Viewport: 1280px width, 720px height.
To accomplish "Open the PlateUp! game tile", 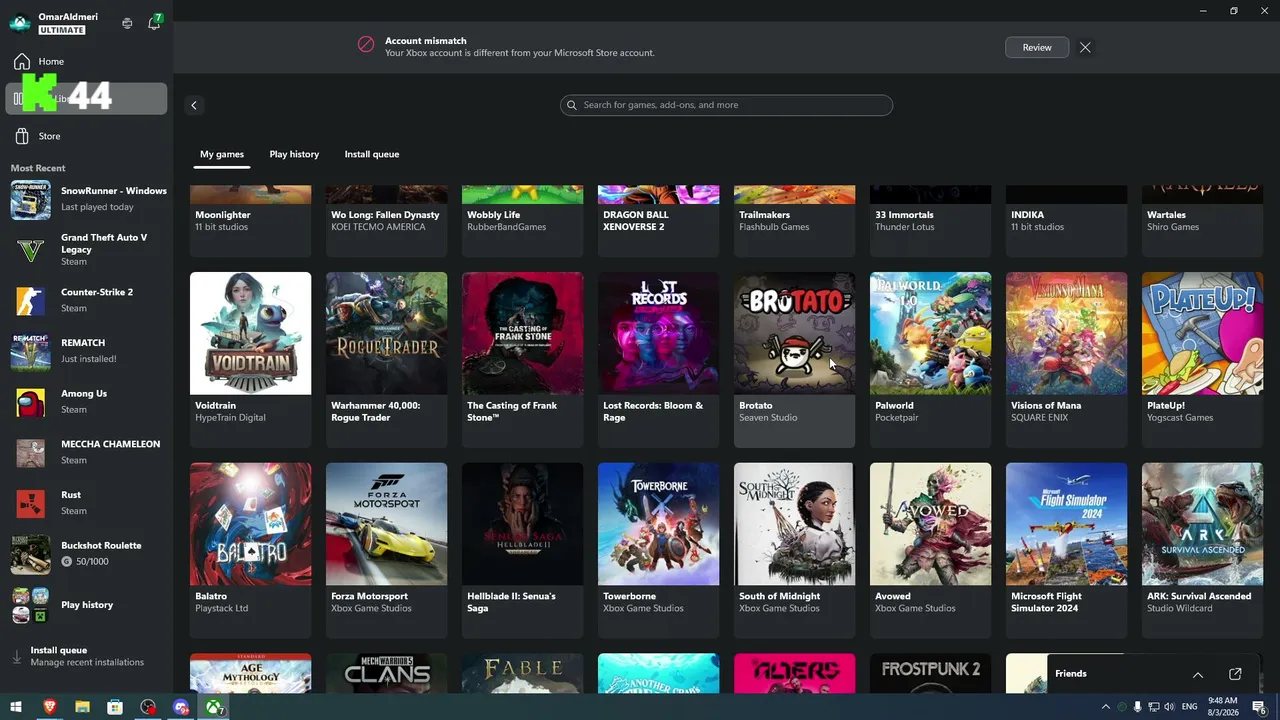I will pos(1202,359).
